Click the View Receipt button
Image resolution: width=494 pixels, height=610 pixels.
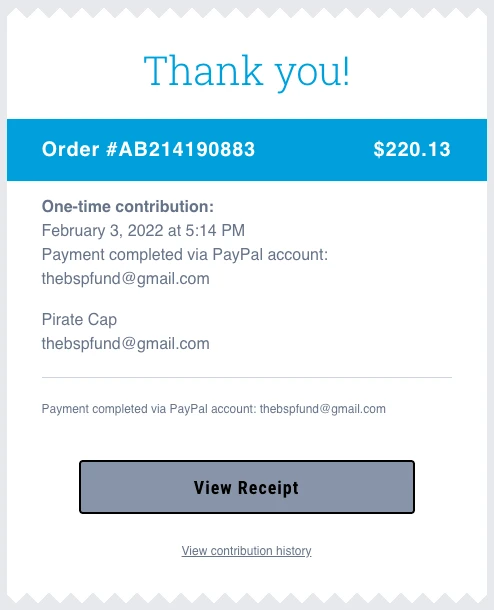tap(247, 487)
